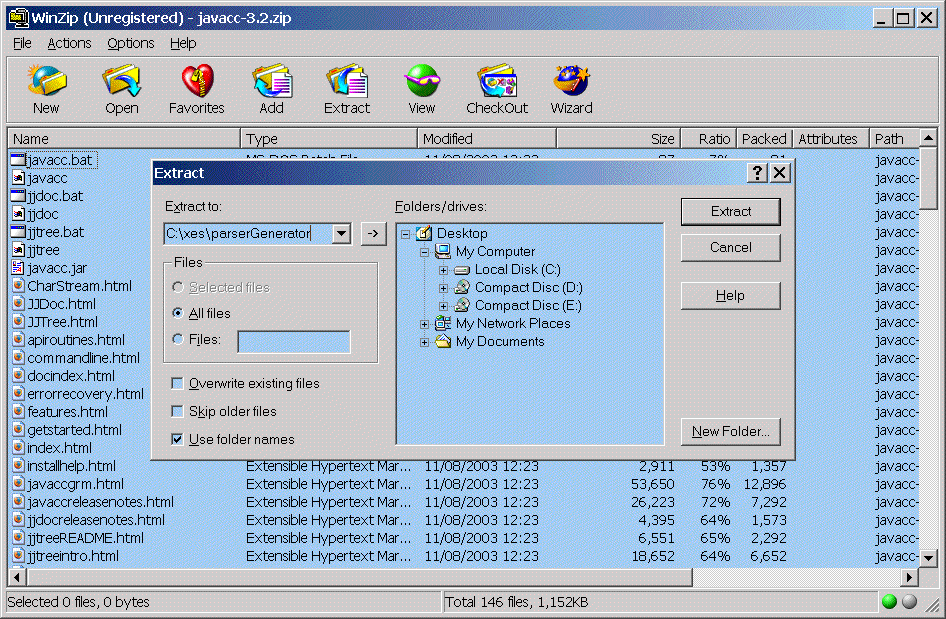Click the Extract toolbar icon
This screenshot has height=619, width=946.
click(346, 82)
